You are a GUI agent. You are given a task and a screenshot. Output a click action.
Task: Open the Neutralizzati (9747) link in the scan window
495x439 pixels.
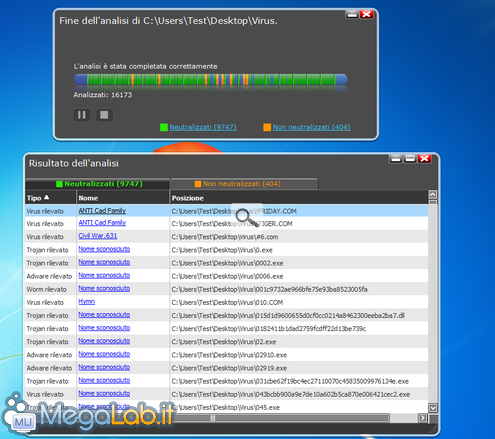pyautogui.click(x=203, y=127)
